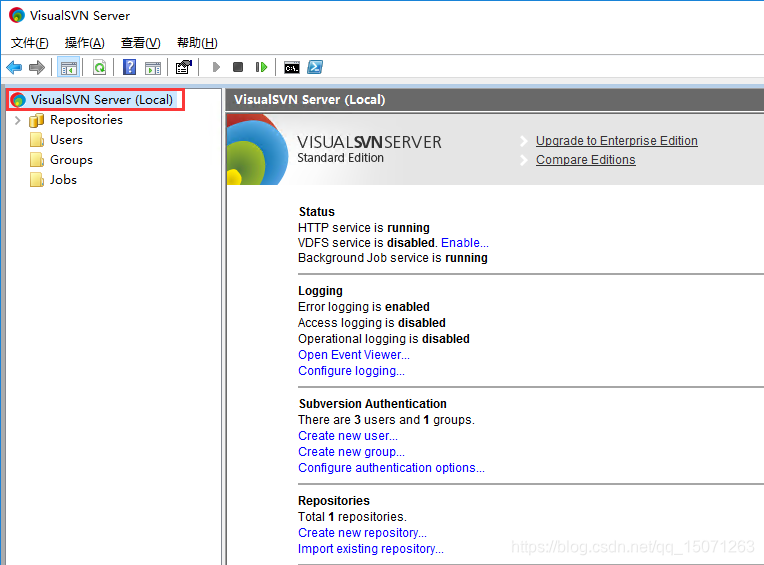Click Upgrade to Enterprise Edition link
The height and width of the screenshot is (565, 764).
616,141
